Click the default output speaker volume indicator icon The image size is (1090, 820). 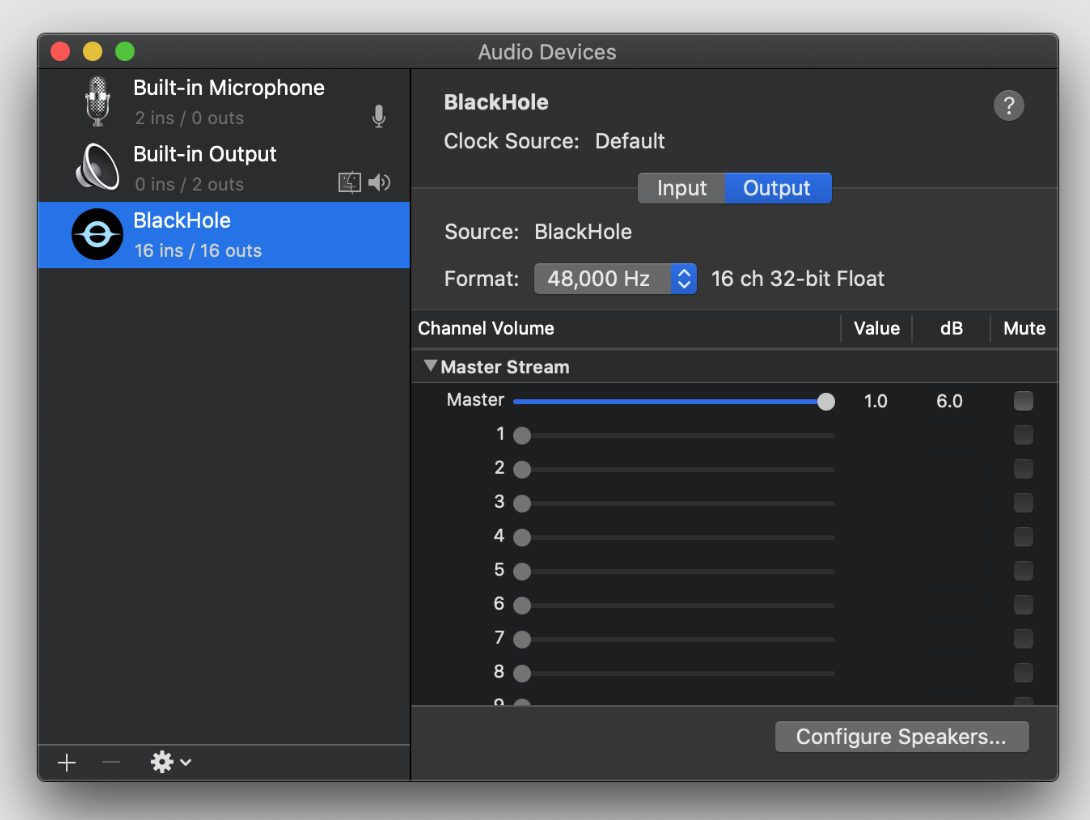[x=380, y=182]
